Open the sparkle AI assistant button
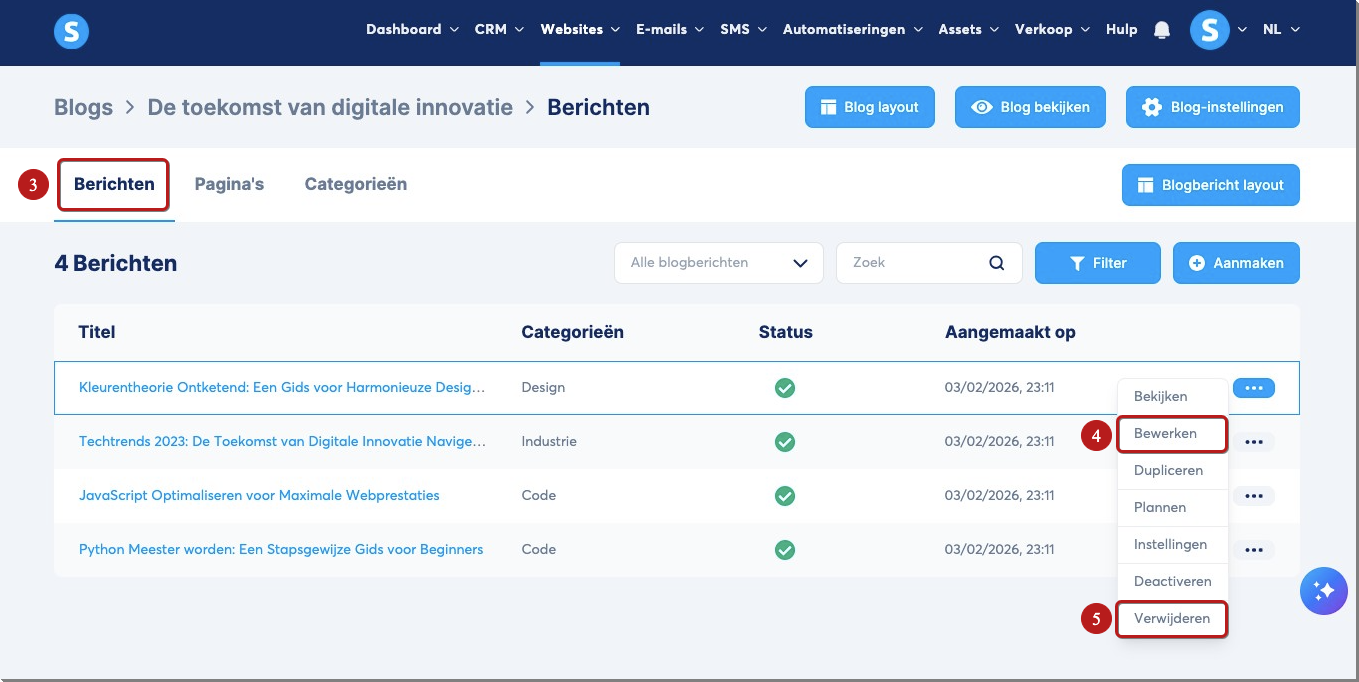 [1324, 591]
